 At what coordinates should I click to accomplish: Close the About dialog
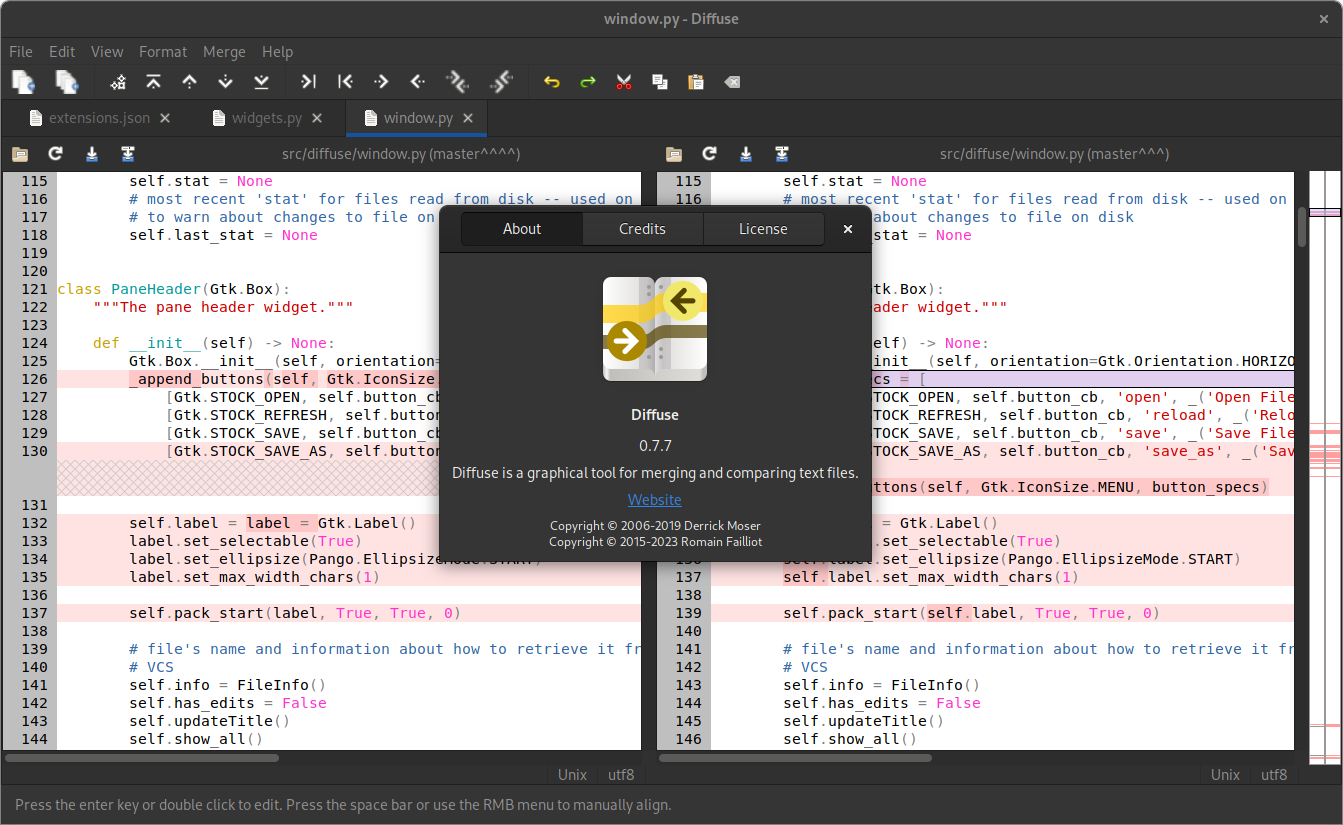pyautogui.click(x=848, y=229)
